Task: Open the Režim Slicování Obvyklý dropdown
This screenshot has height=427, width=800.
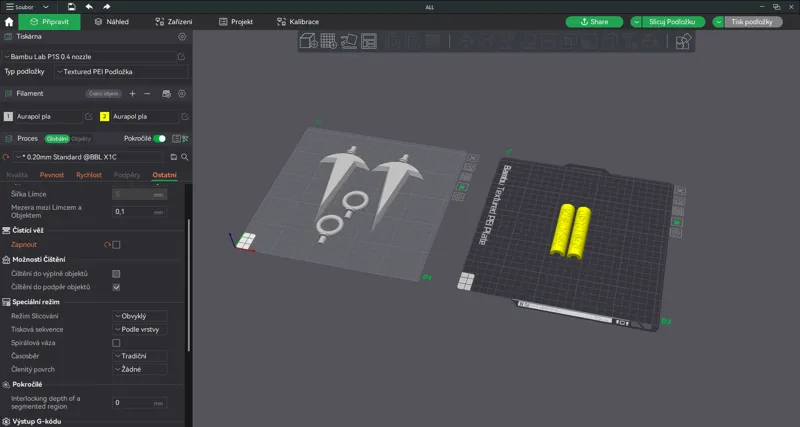Action: 139,316
